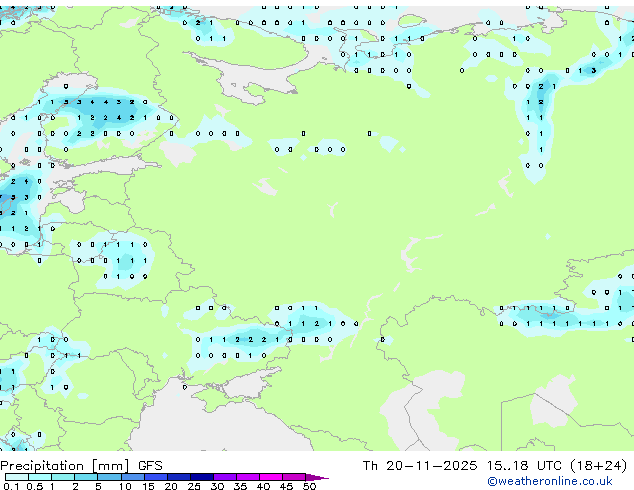Click the 1–2 mm legend color swatch
The width and height of the screenshot is (634, 490).
63,477
